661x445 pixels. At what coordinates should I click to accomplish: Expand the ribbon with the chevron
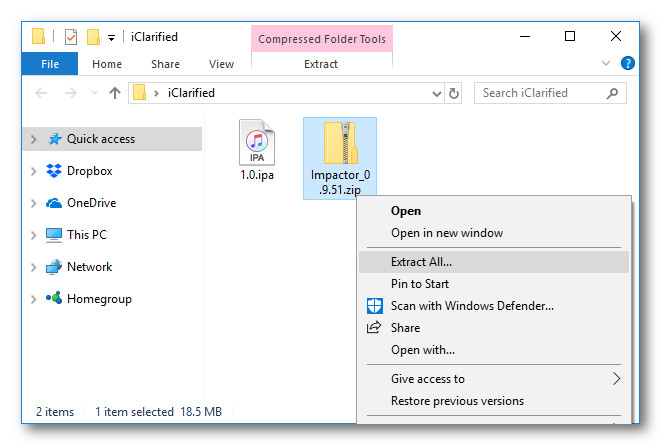[606, 63]
